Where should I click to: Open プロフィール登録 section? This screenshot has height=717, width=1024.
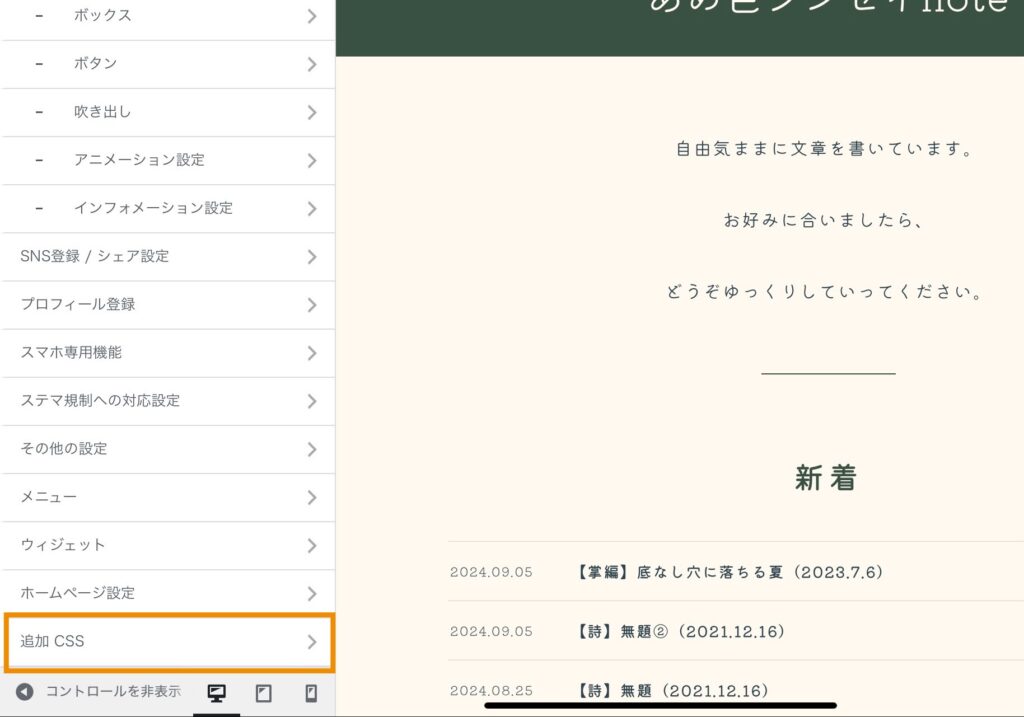[168, 305]
